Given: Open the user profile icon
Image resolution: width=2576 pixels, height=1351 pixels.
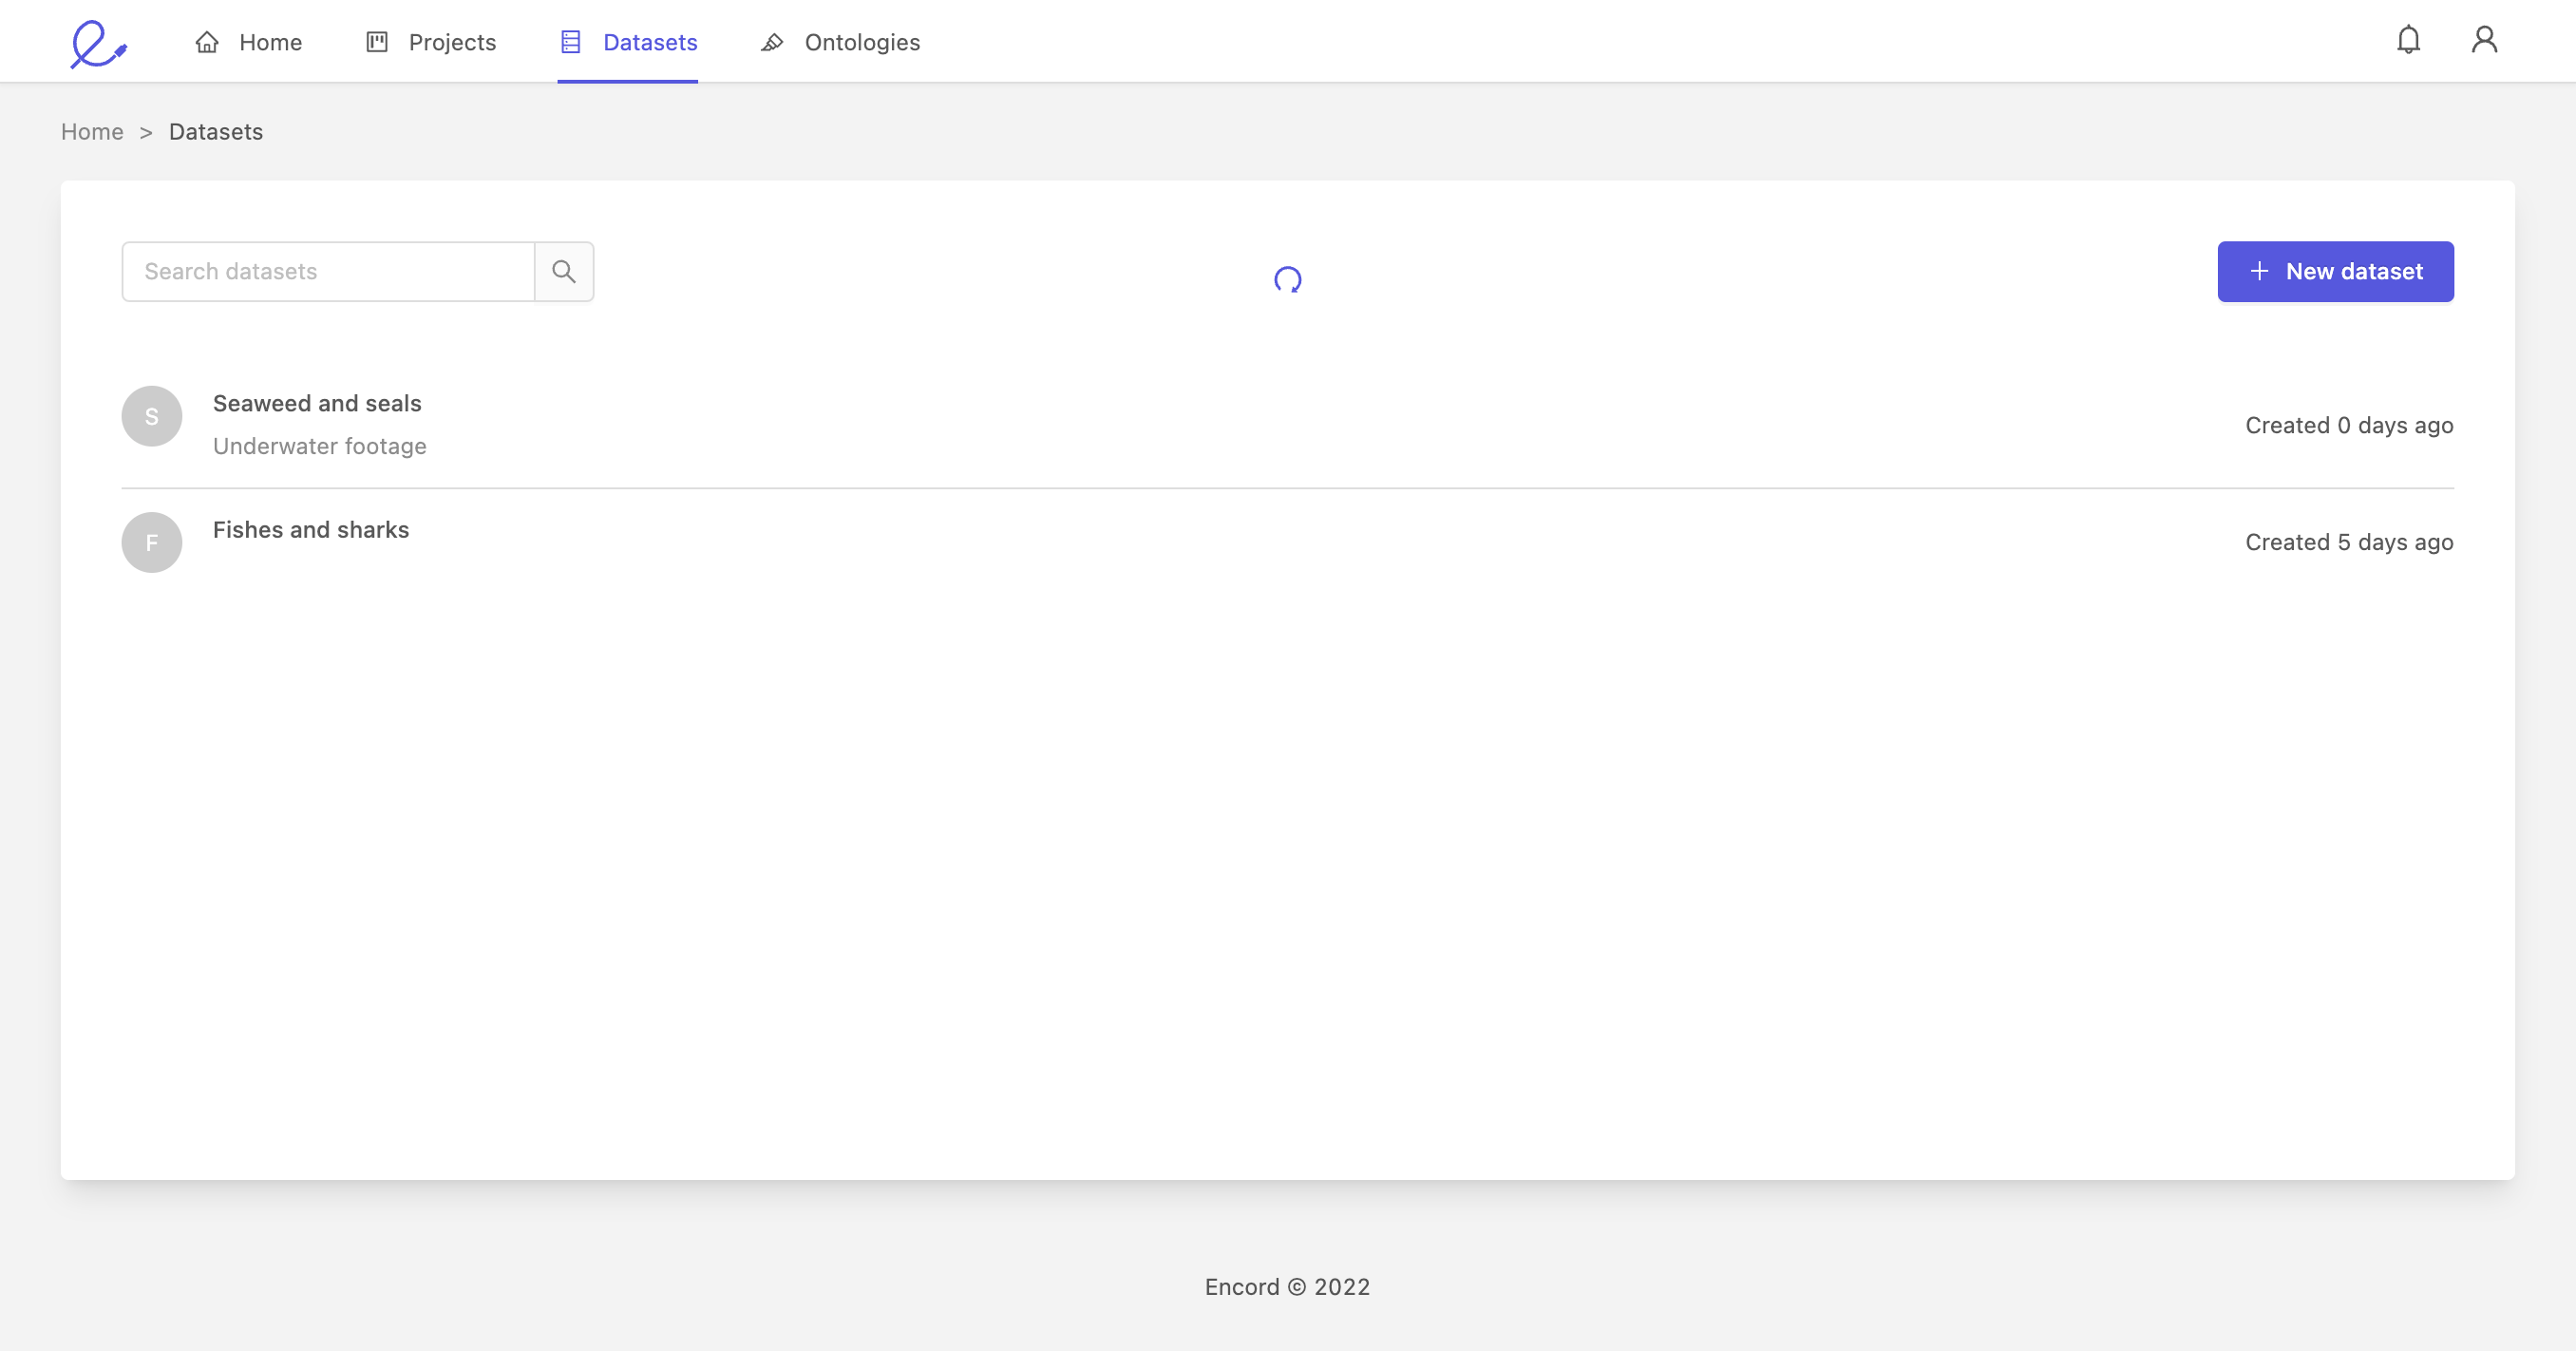Looking at the screenshot, I should pos(2484,40).
